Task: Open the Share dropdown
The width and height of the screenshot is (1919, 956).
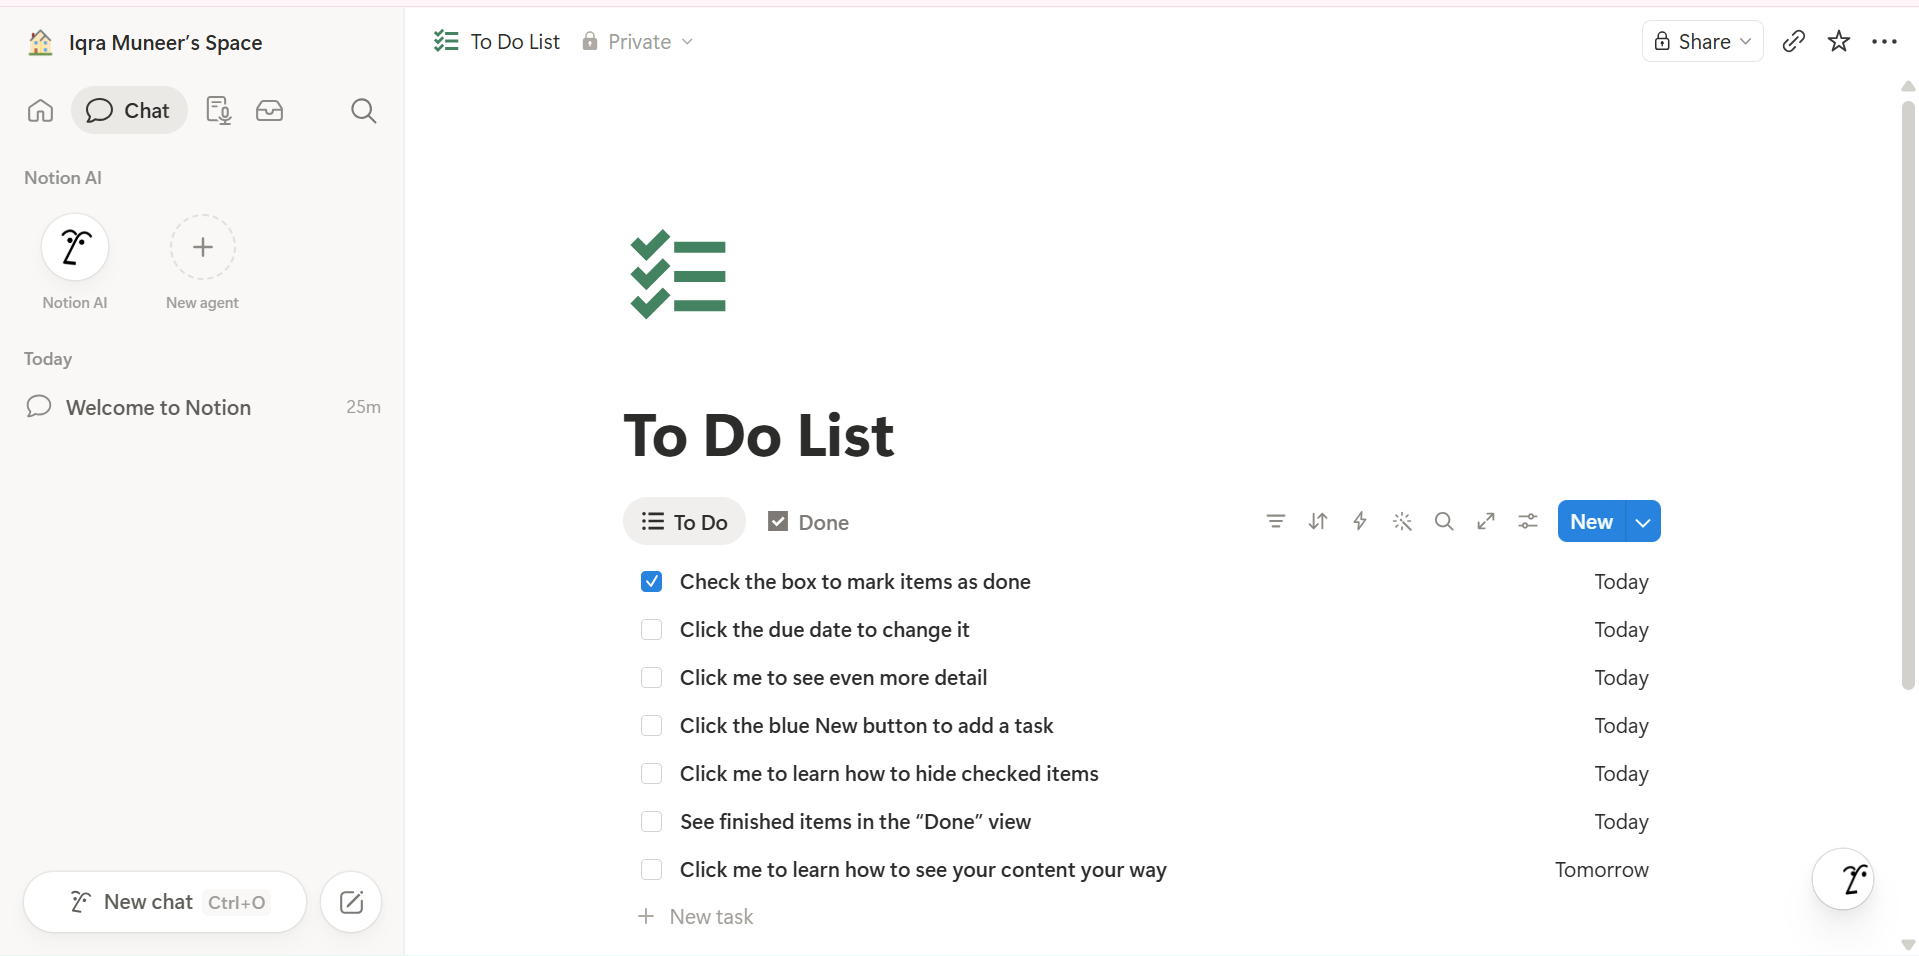Action: pyautogui.click(x=1703, y=41)
